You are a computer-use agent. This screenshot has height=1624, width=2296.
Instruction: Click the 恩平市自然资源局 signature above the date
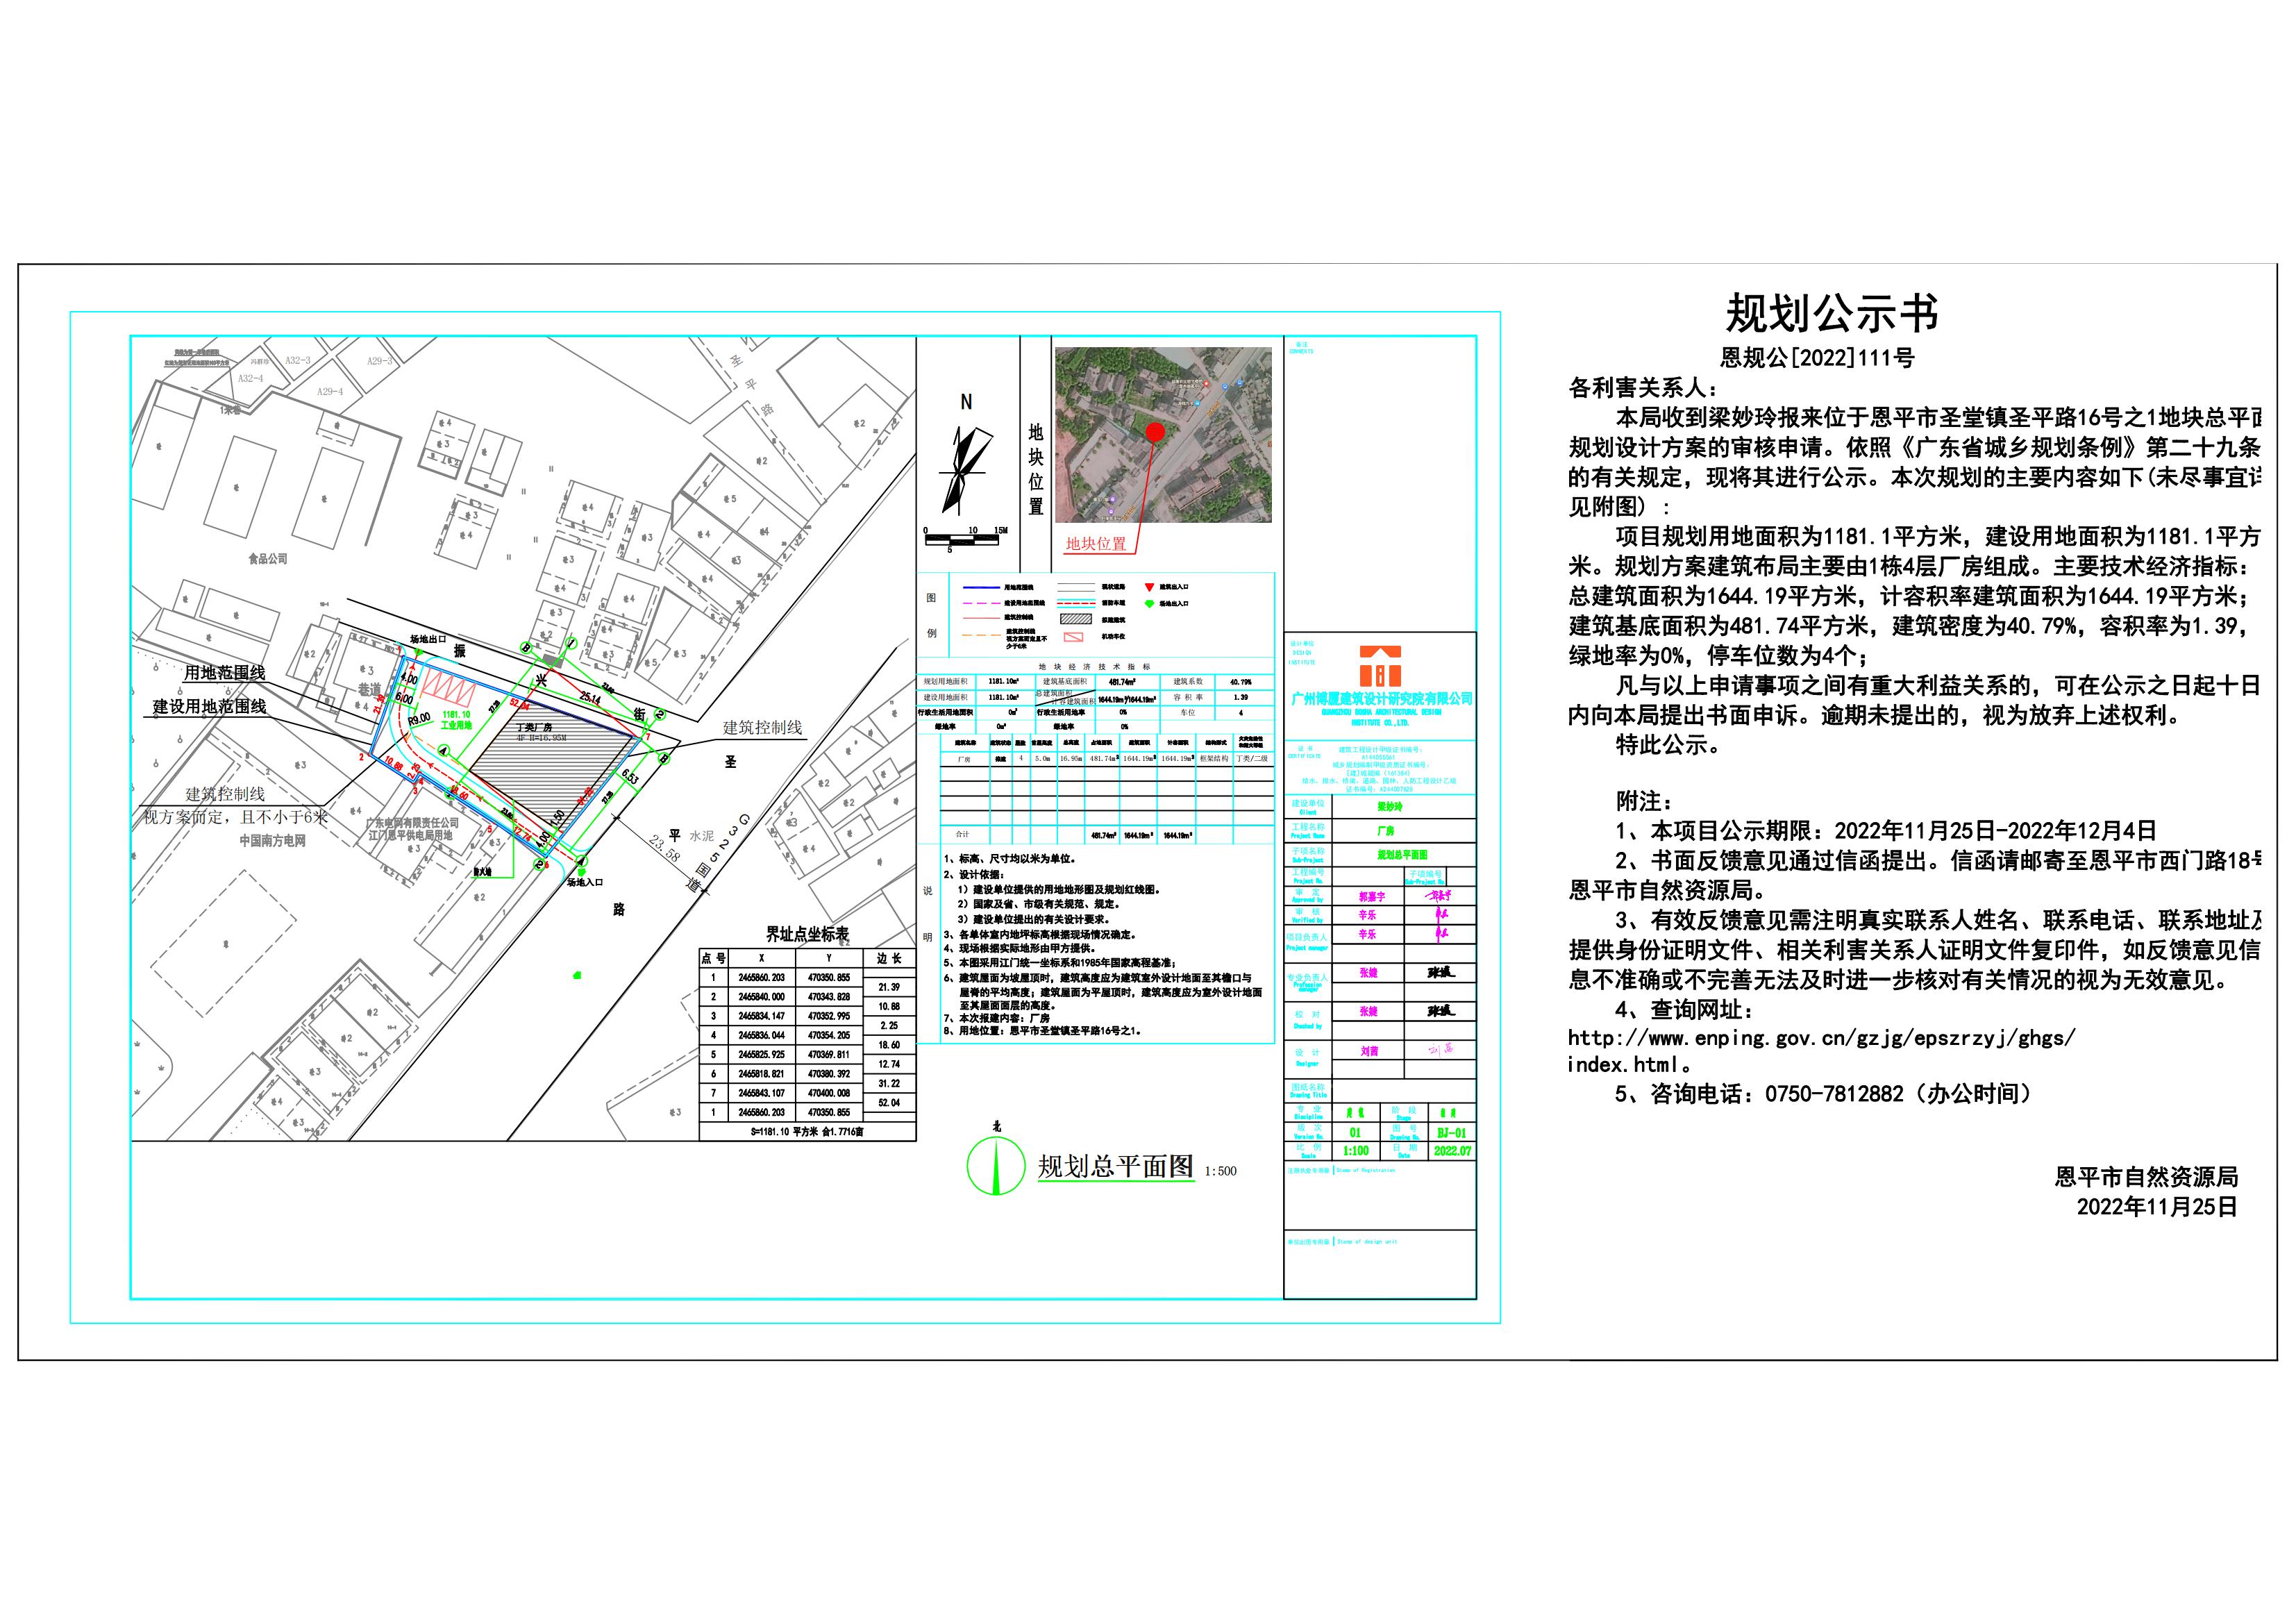coord(2146,1177)
